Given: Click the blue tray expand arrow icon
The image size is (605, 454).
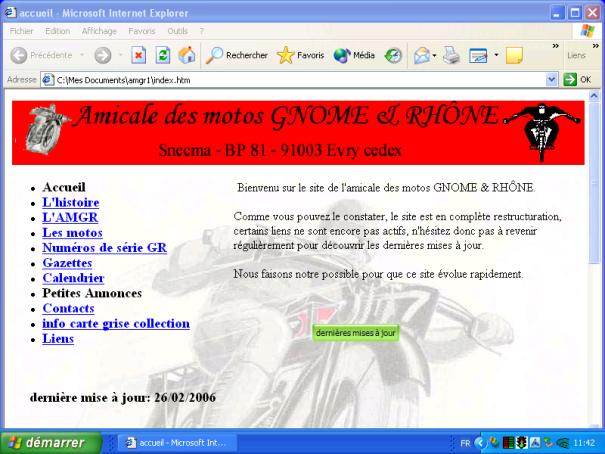Looking at the screenshot, I should coord(480,443).
